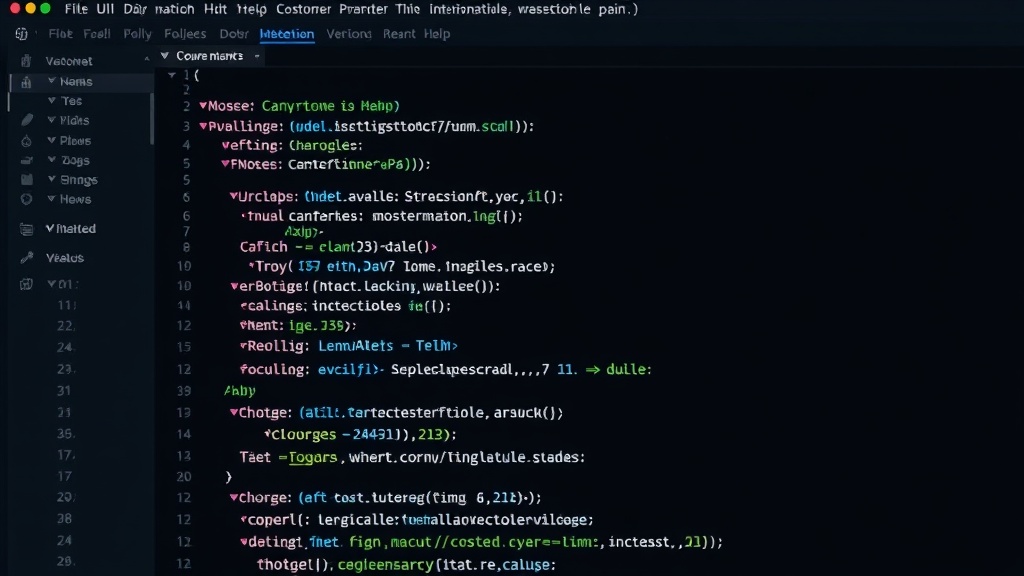Collapse the Urclaps code fold triangle
This screenshot has width=1024, height=576.
[x=233, y=196]
